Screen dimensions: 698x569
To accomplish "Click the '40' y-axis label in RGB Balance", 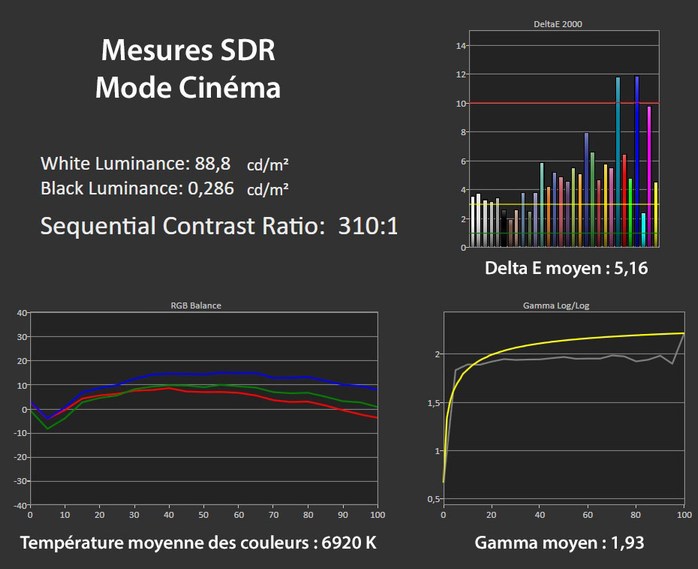I will (22, 313).
